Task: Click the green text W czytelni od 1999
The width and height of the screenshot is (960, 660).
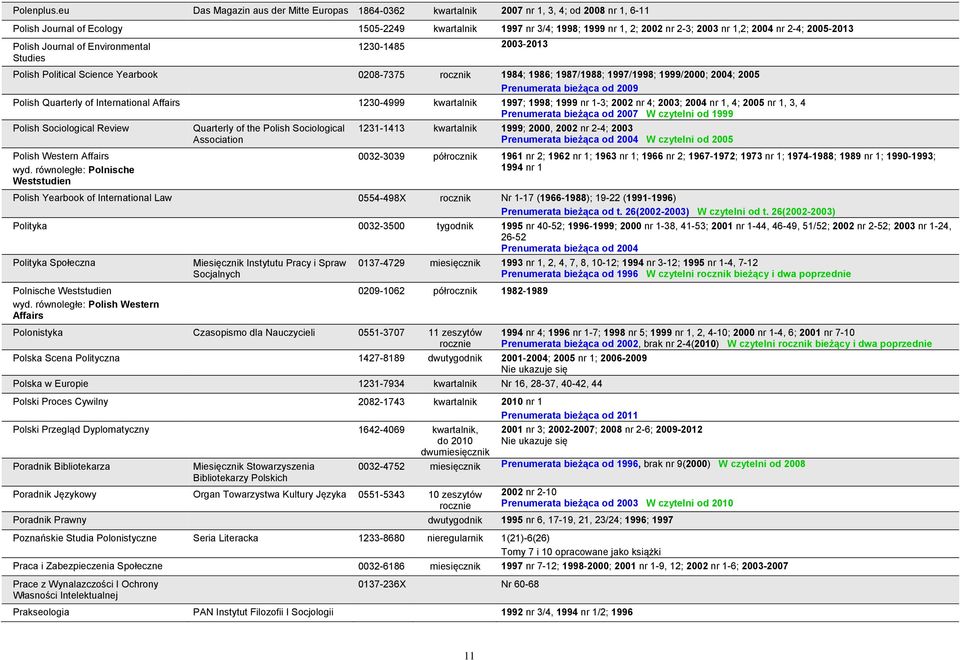Action: tap(689, 114)
